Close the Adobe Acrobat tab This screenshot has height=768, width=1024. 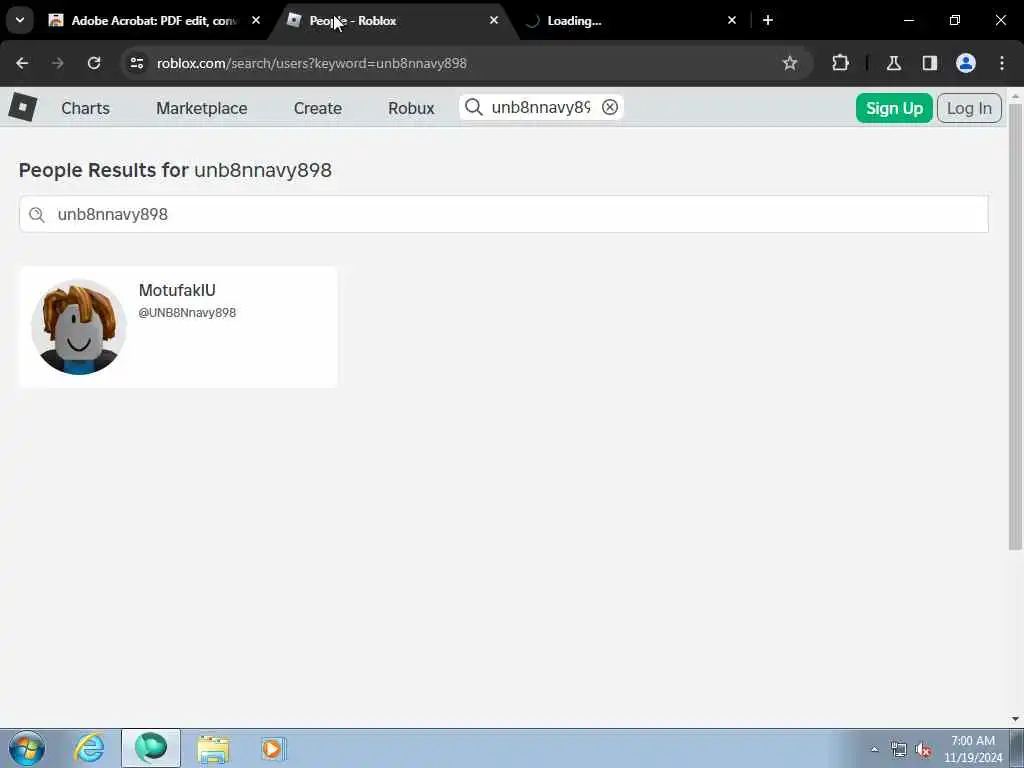coord(256,20)
